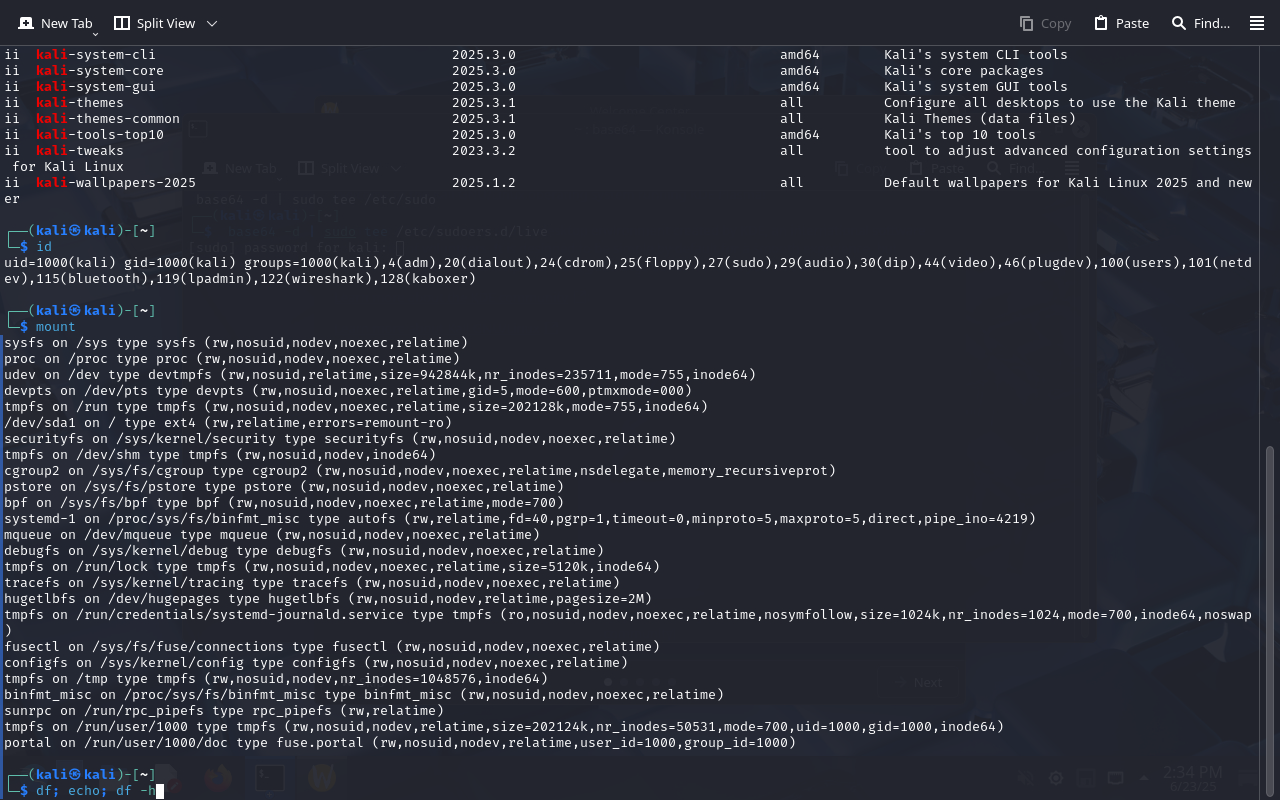Open a new terminal tab with New Tab
1280x800 pixels.
(x=55, y=23)
